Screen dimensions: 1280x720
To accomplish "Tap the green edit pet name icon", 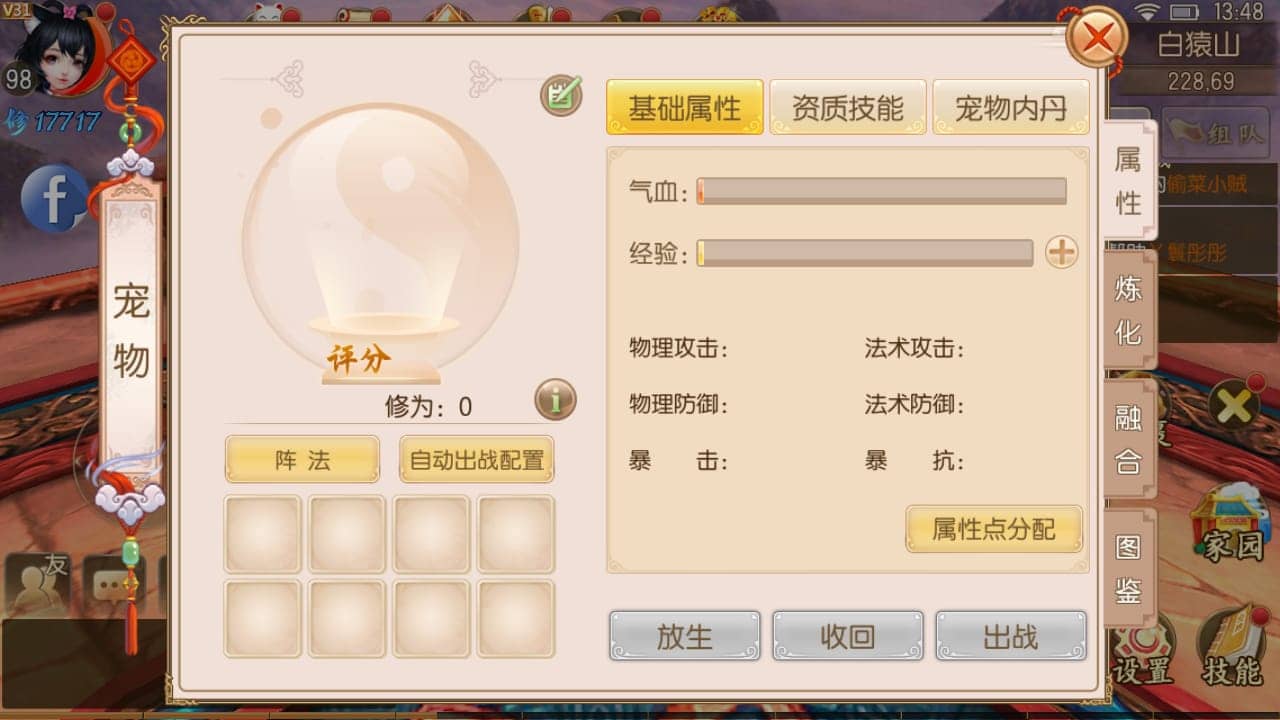I will pyautogui.click(x=561, y=95).
